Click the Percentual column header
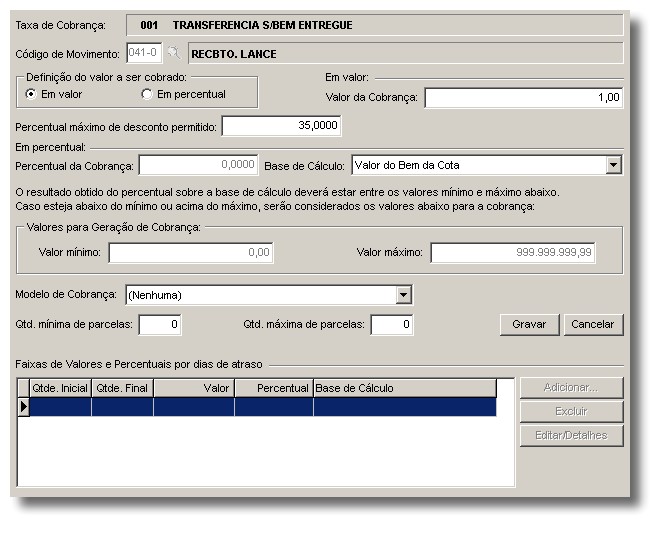 coord(274,388)
